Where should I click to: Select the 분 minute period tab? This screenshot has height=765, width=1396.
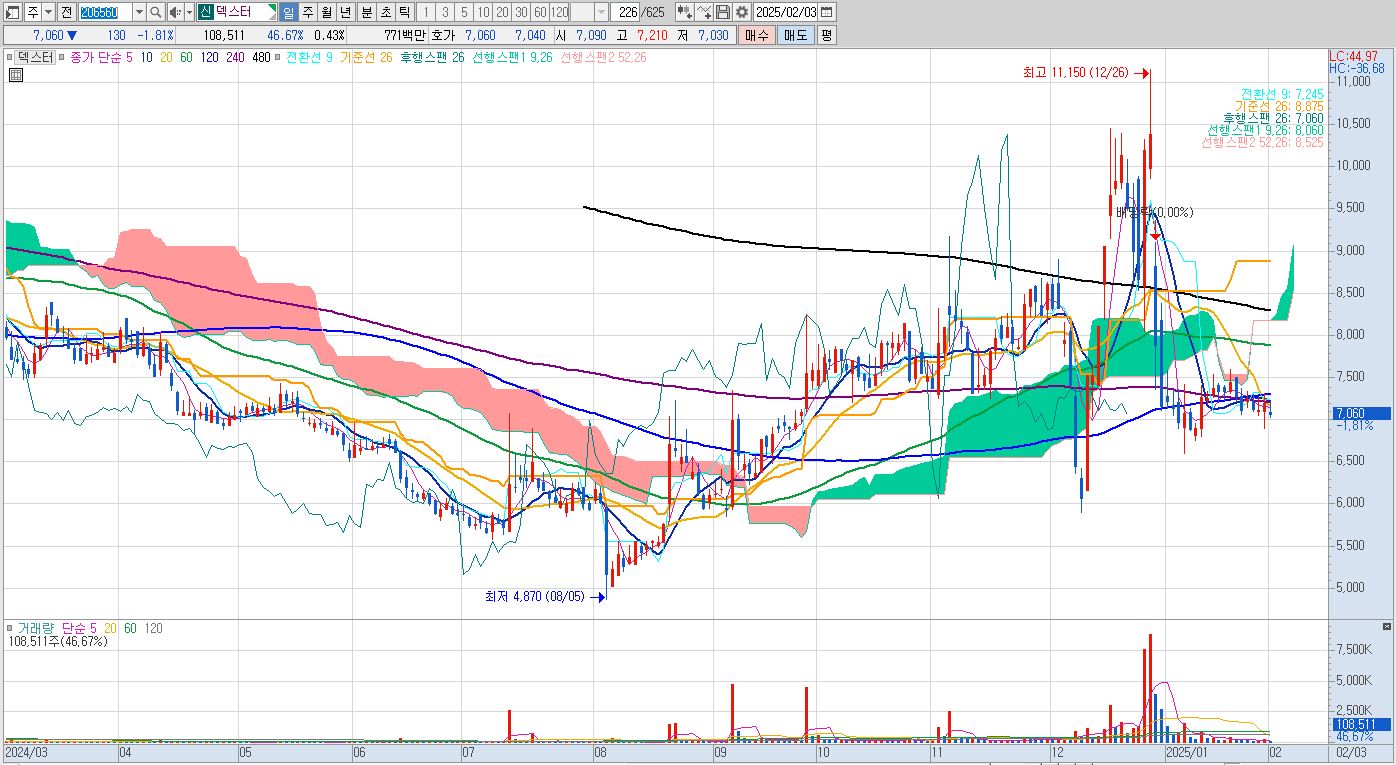click(x=366, y=12)
